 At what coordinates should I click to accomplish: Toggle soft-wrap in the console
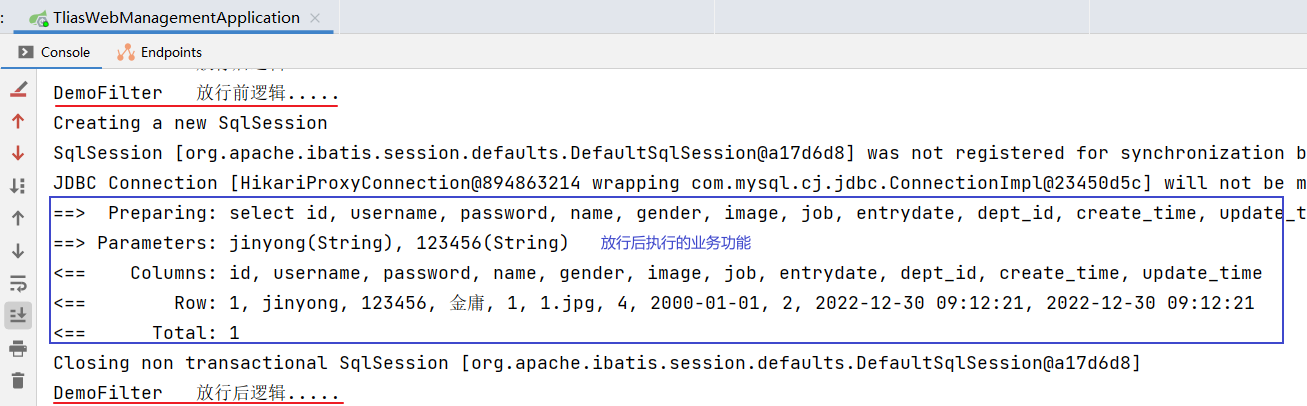click(x=18, y=282)
